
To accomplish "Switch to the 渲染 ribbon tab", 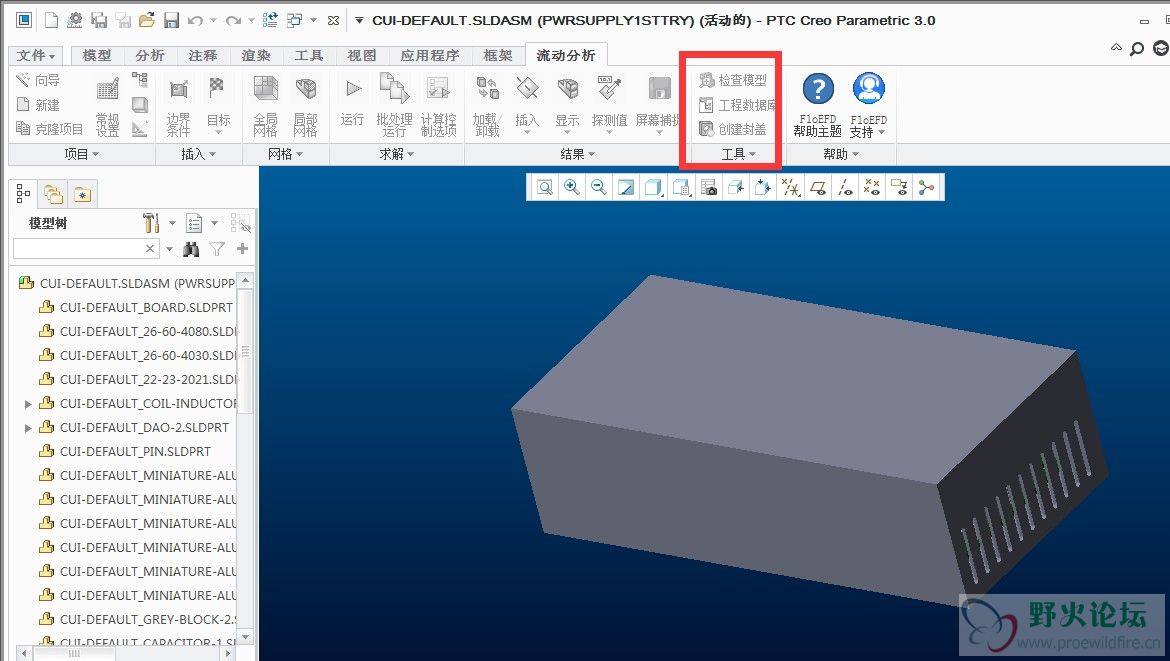I will click(256, 55).
